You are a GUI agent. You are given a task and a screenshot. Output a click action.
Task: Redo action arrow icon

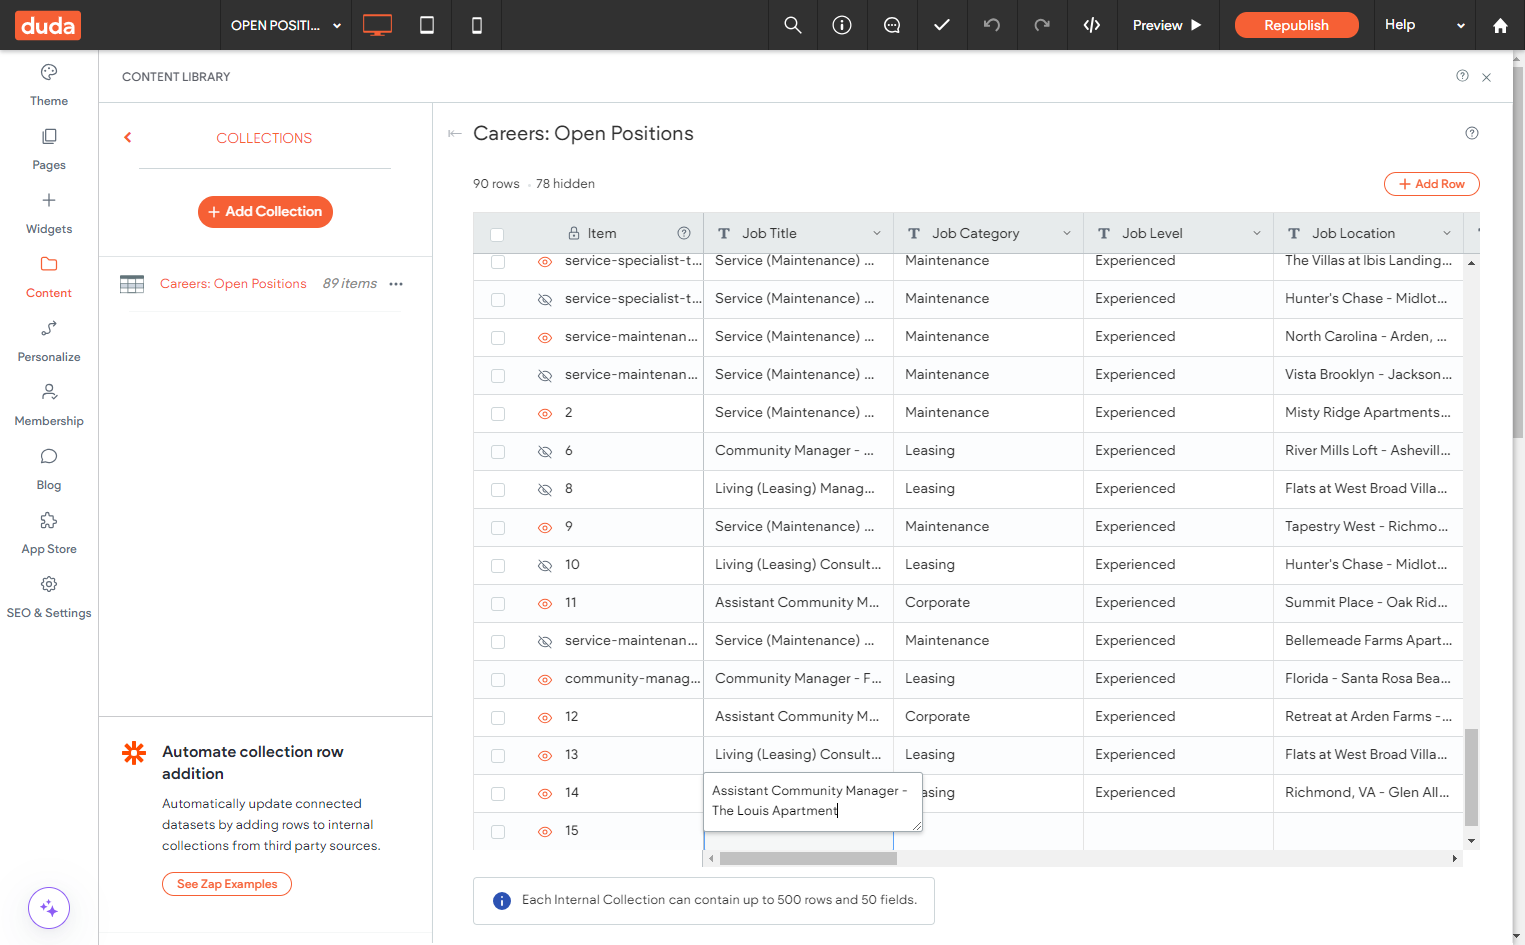click(x=1042, y=25)
